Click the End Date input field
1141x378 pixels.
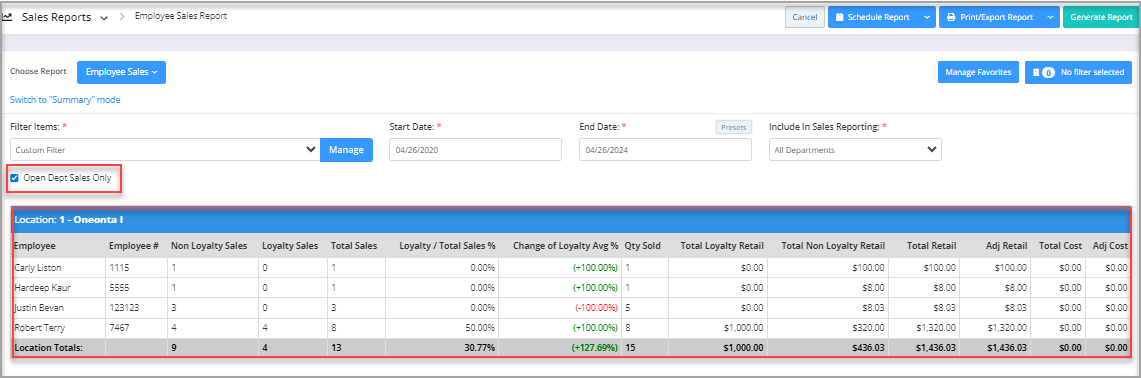pyautogui.click(x=665, y=149)
